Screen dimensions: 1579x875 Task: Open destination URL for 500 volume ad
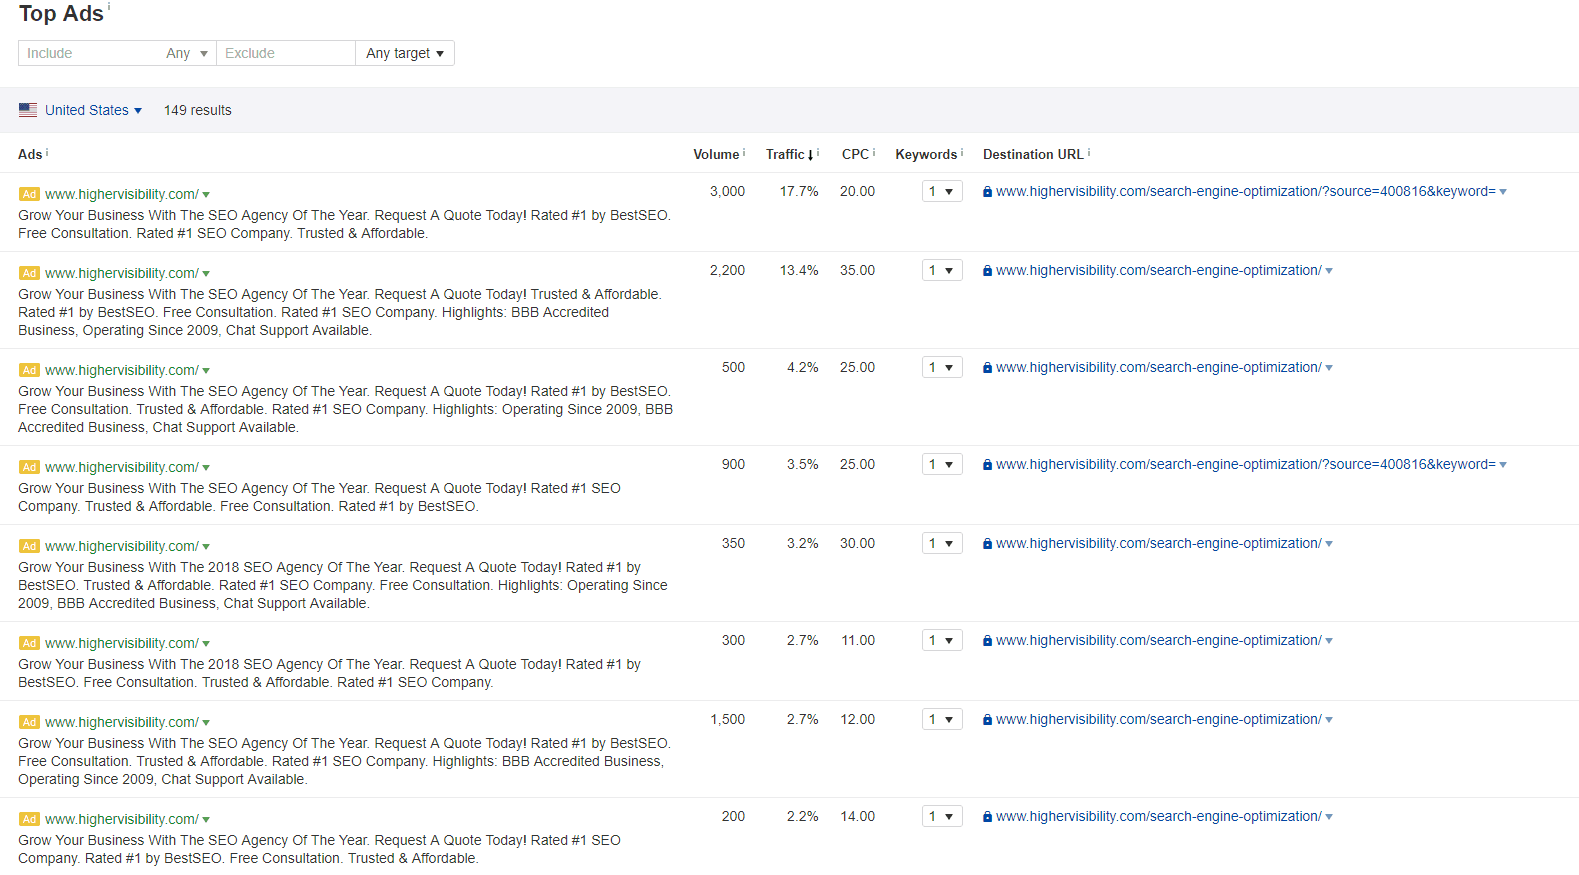click(1159, 367)
